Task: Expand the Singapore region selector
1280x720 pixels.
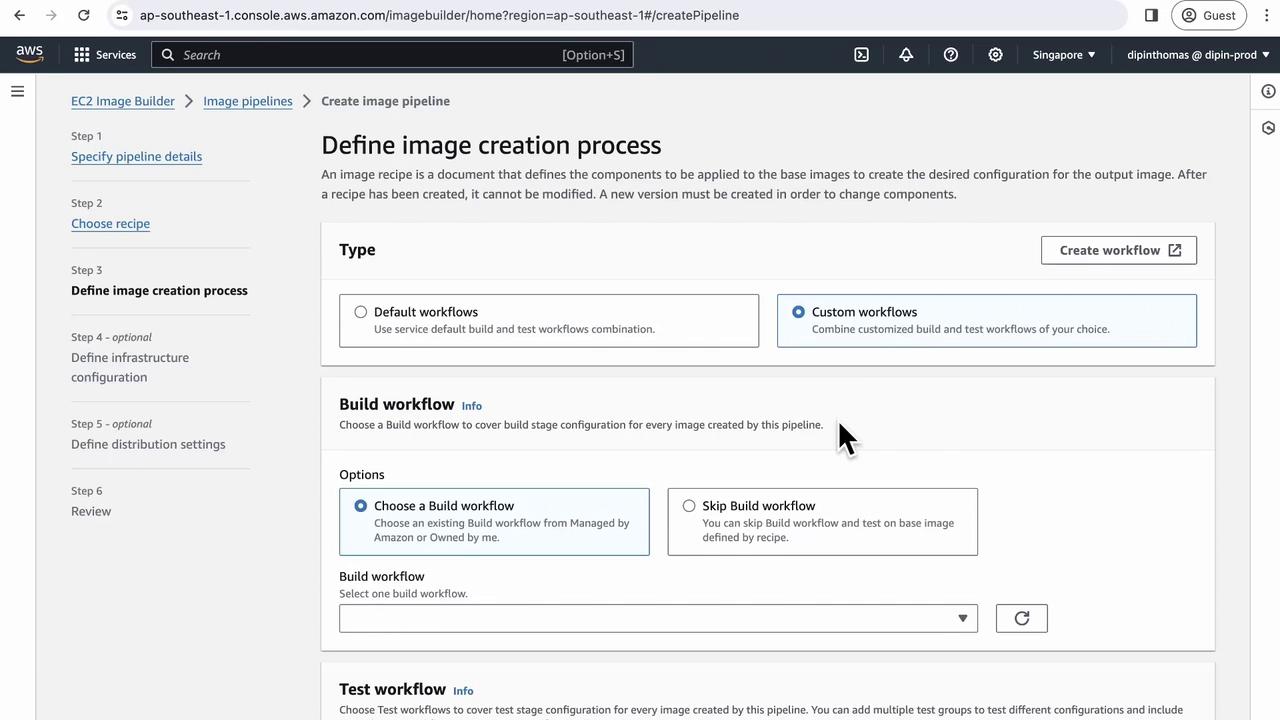Action: click(x=1064, y=55)
